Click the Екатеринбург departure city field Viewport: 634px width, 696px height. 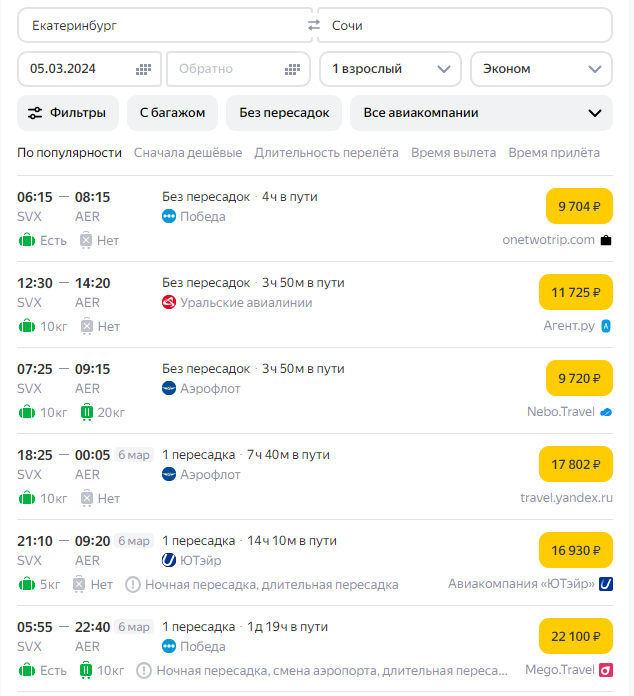(x=160, y=25)
